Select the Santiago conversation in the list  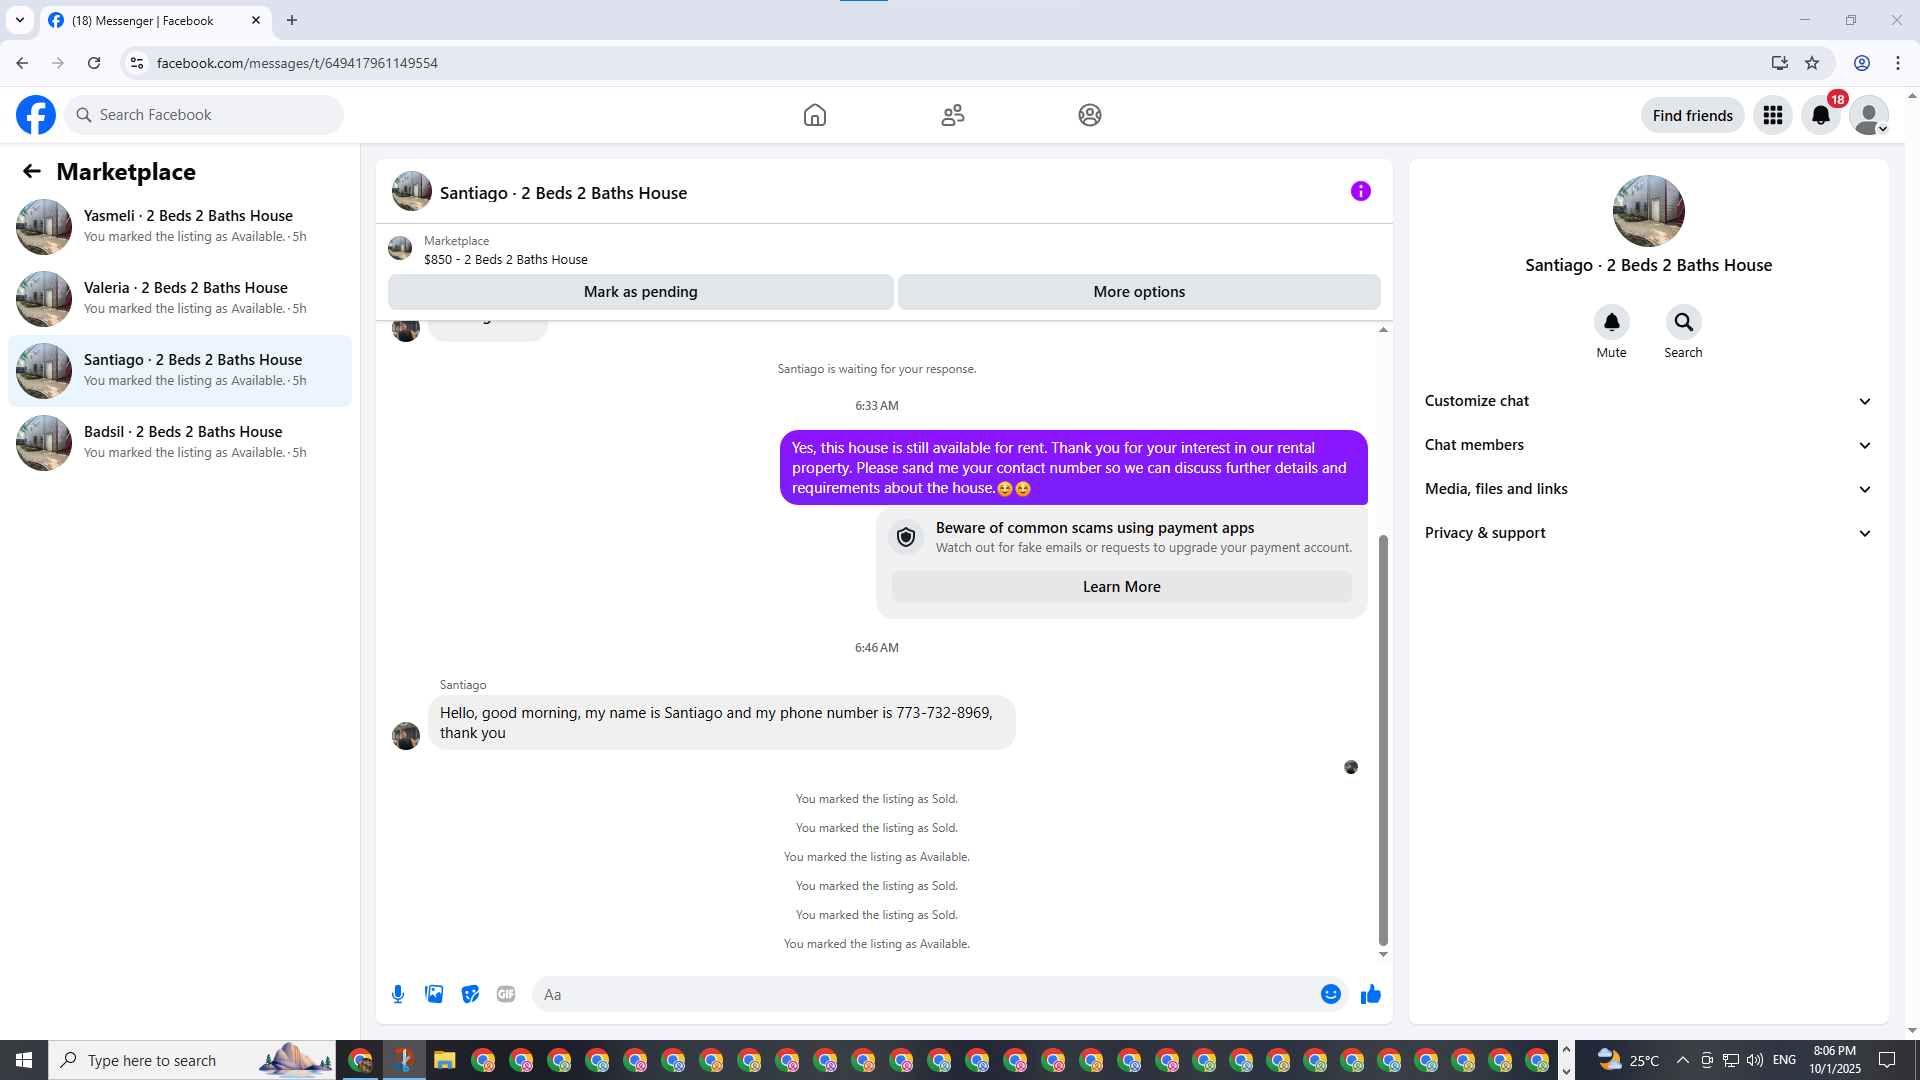(x=180, y=370)
